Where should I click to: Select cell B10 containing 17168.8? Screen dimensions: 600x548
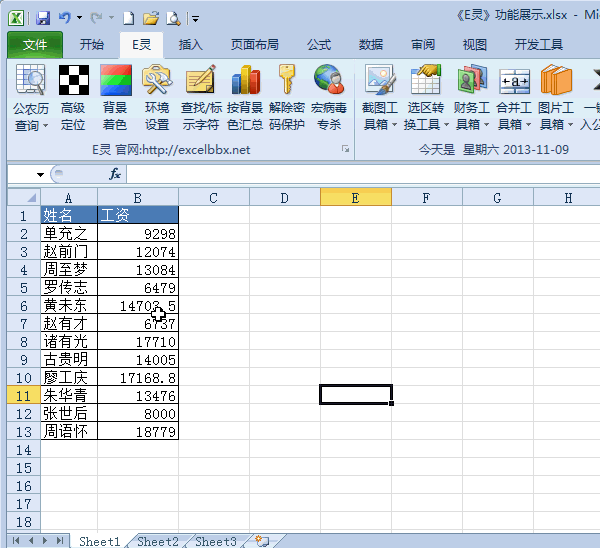coord(138,378)
